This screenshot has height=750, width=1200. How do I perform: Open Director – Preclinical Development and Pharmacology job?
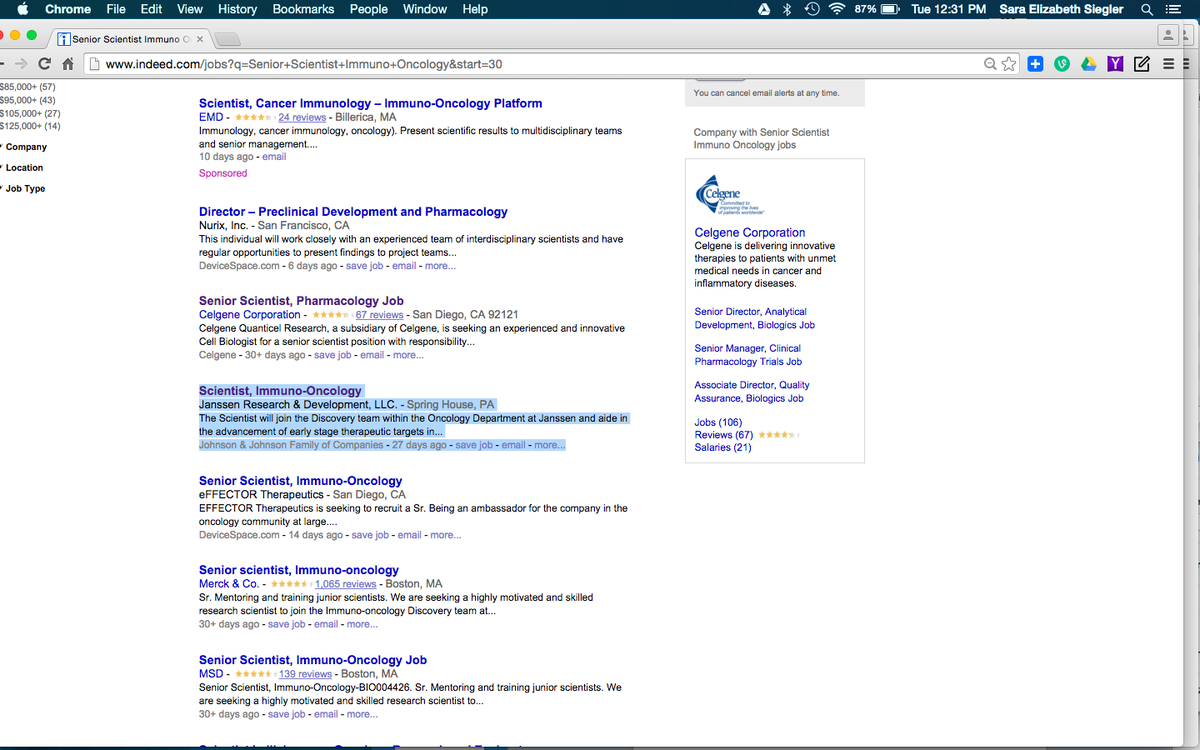coord(353,212)
